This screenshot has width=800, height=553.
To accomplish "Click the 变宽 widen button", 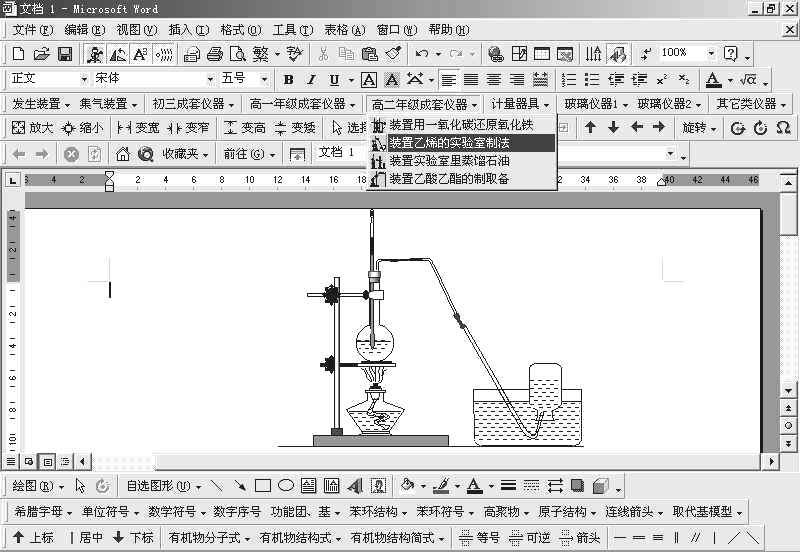I will pos(137,128).
